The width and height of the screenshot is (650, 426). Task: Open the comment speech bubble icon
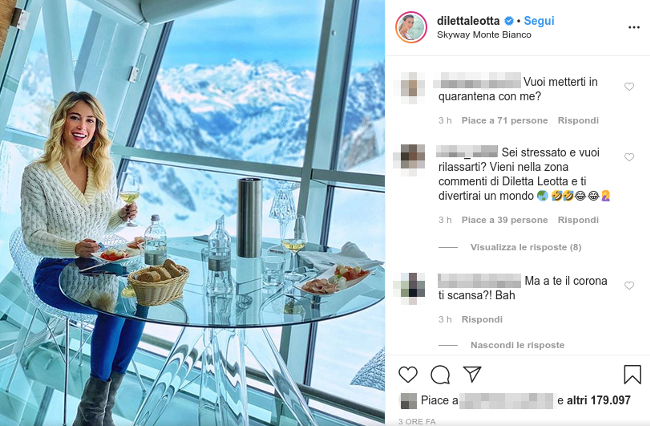440,375
